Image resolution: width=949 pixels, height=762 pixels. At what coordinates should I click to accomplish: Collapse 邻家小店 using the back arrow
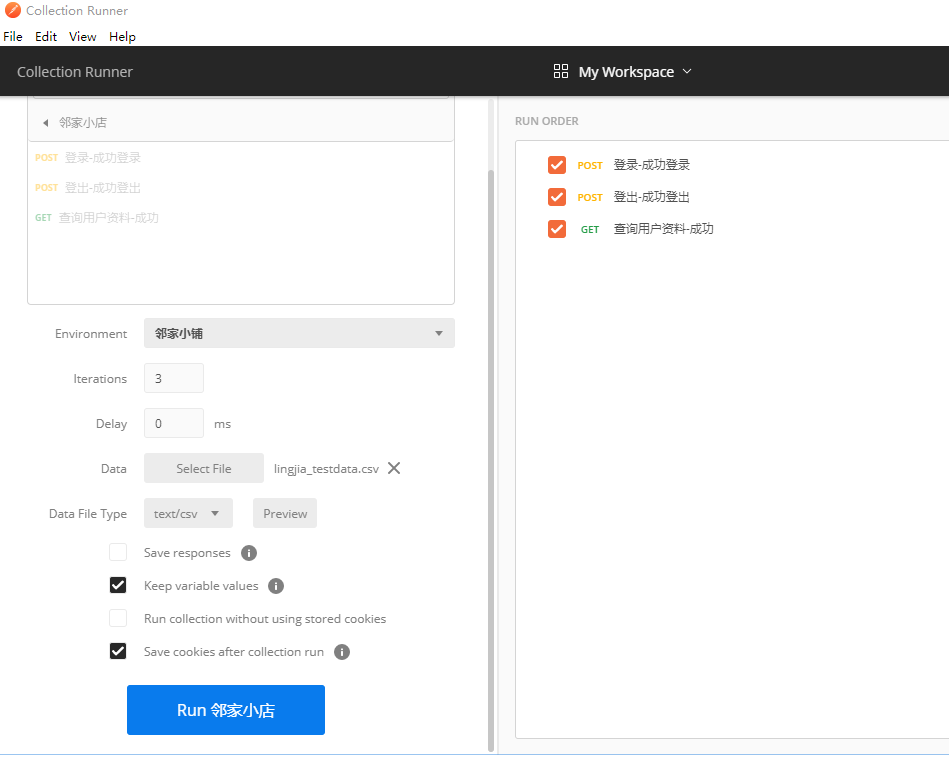(44, 122)
